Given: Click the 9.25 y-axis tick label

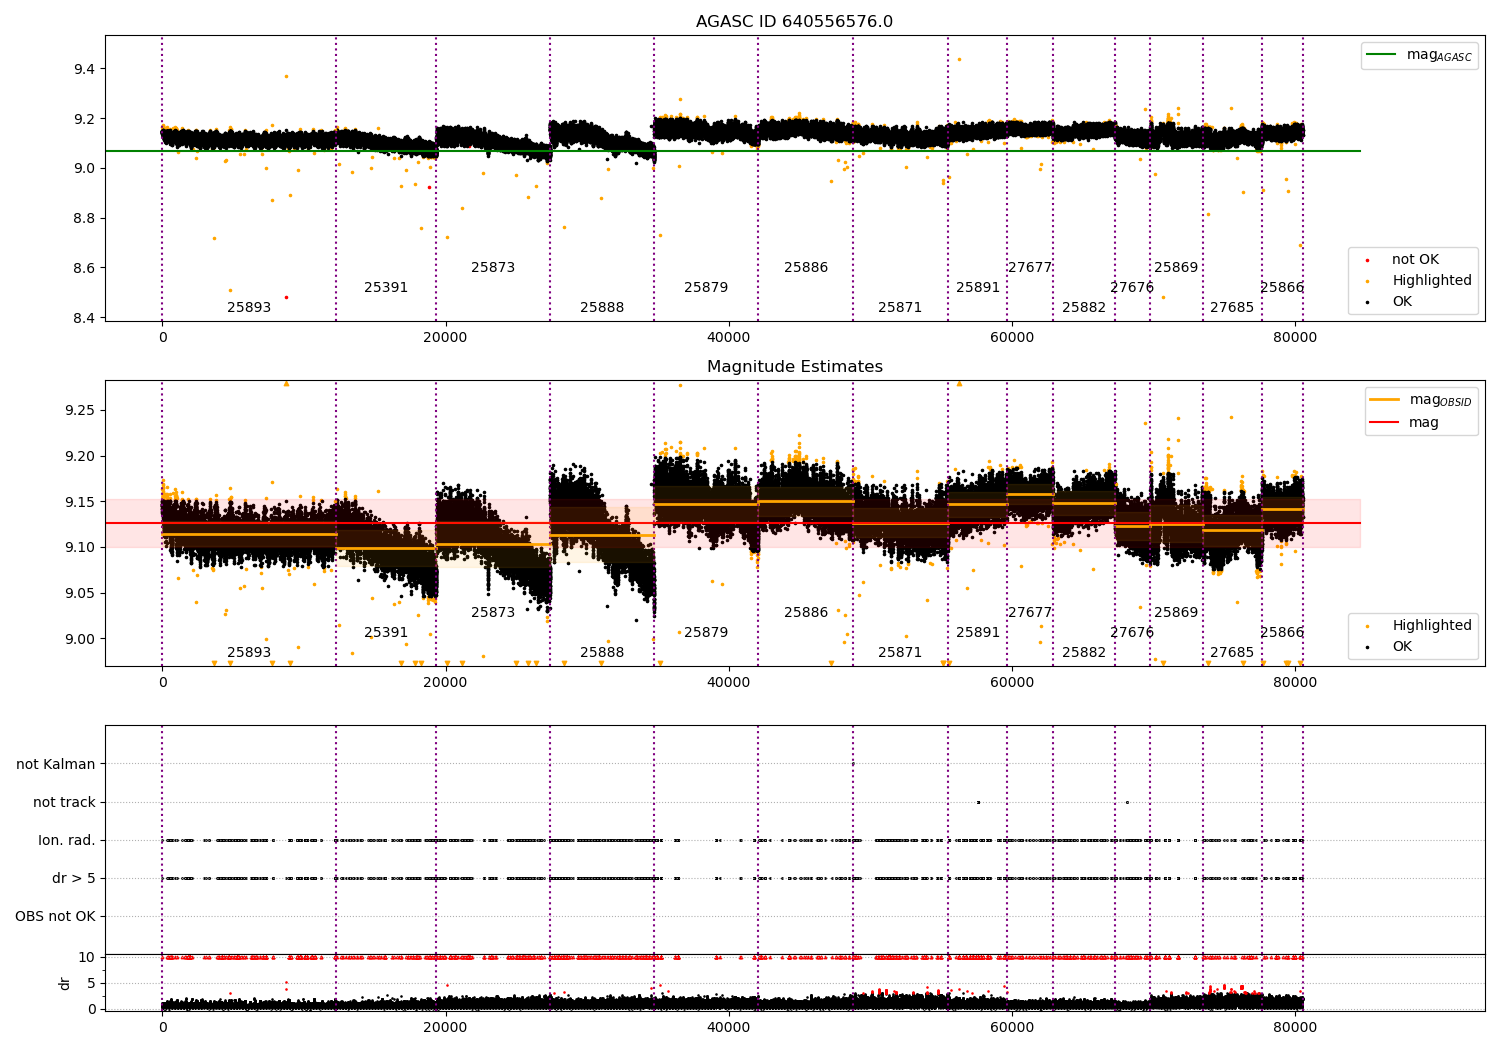Looking at the screenshot, I should pyautogui.click(x=80, y=411).
